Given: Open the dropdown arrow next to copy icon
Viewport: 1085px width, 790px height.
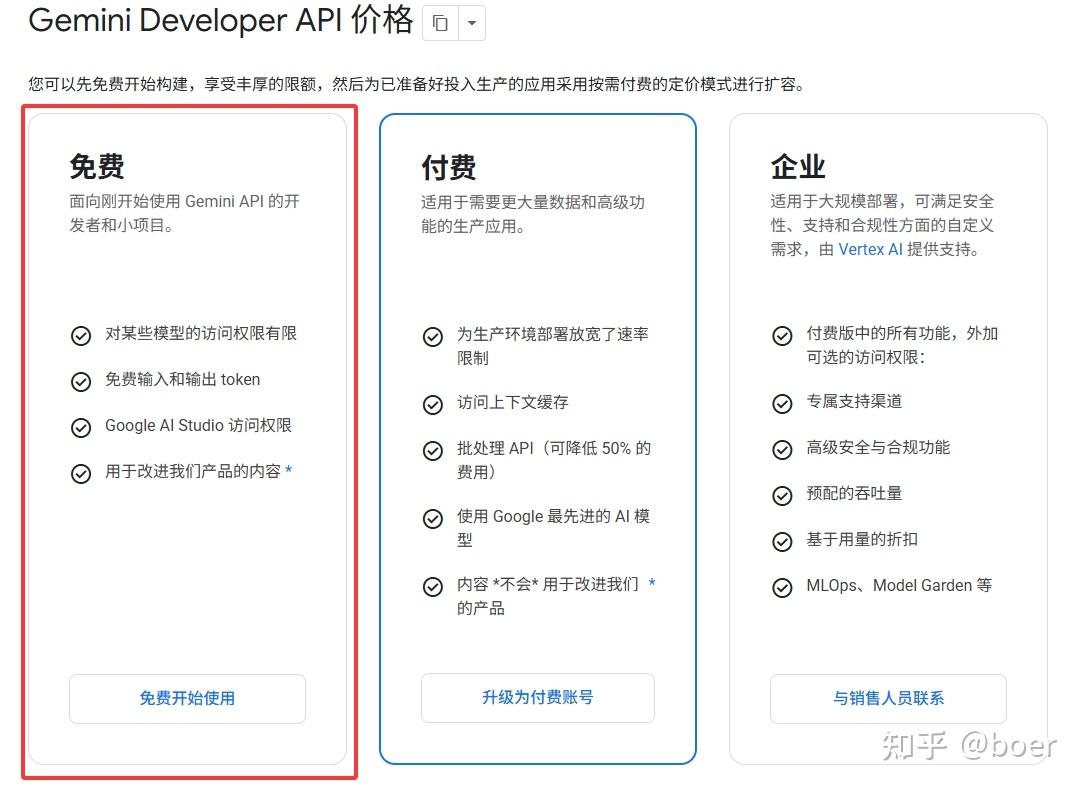Looking at the screenshot, I should [472, 23].
